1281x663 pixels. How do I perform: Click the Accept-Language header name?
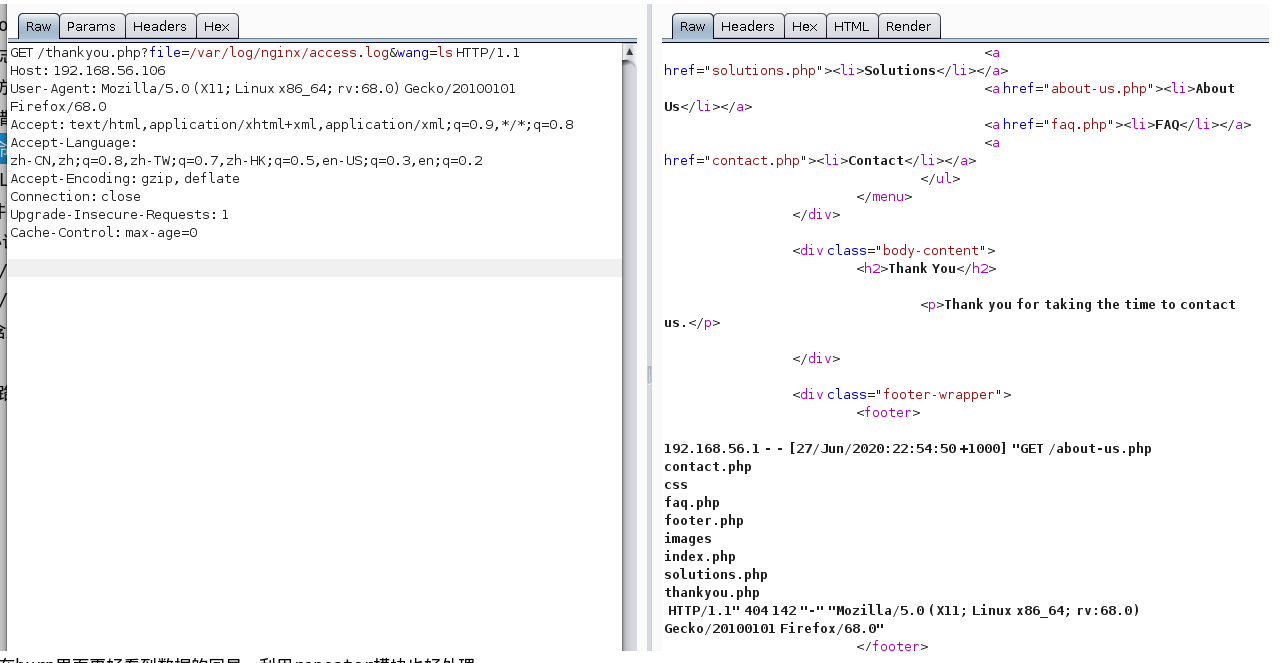tap(73, 143)
